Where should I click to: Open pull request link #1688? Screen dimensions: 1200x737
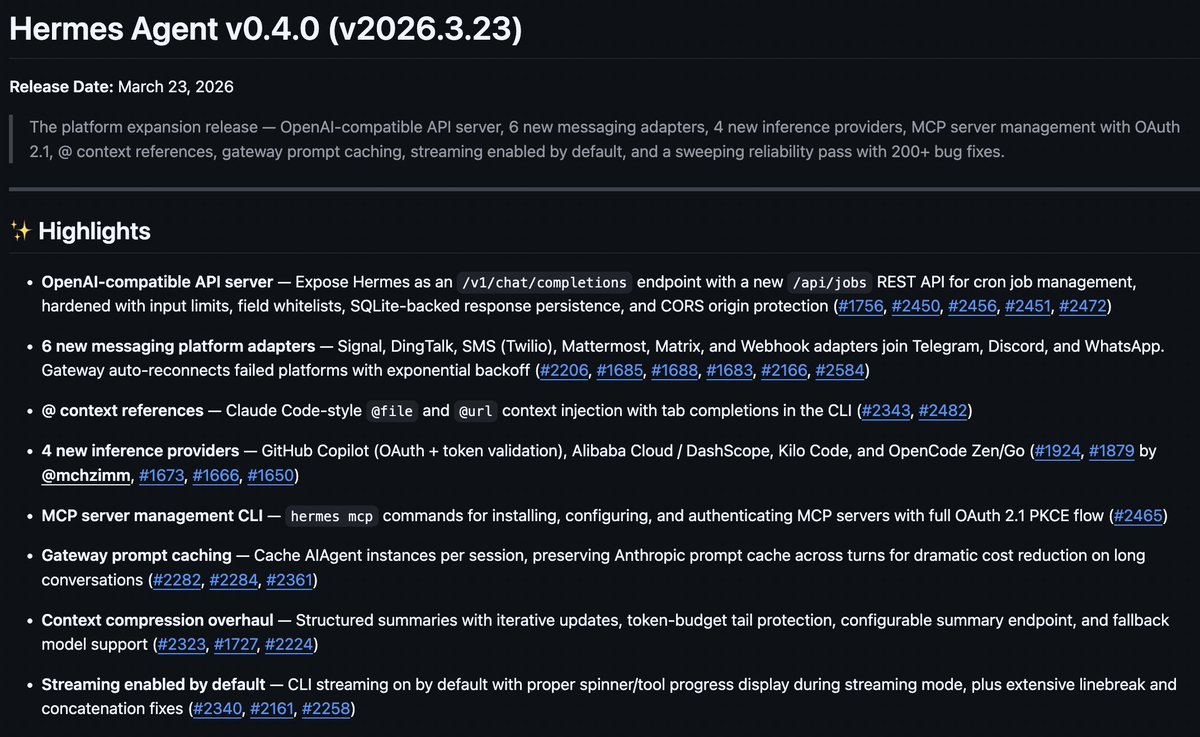675,371
